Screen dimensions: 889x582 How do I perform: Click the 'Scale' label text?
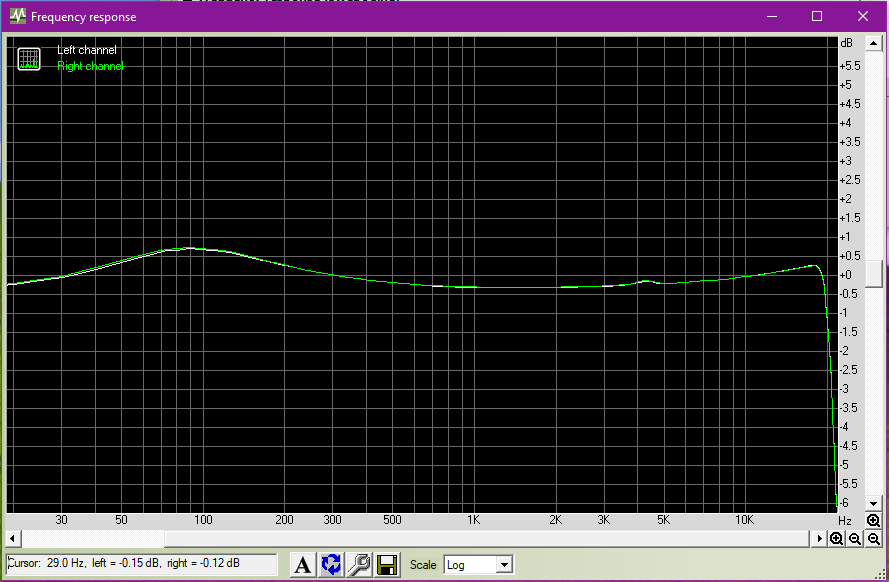click(423, 565)
